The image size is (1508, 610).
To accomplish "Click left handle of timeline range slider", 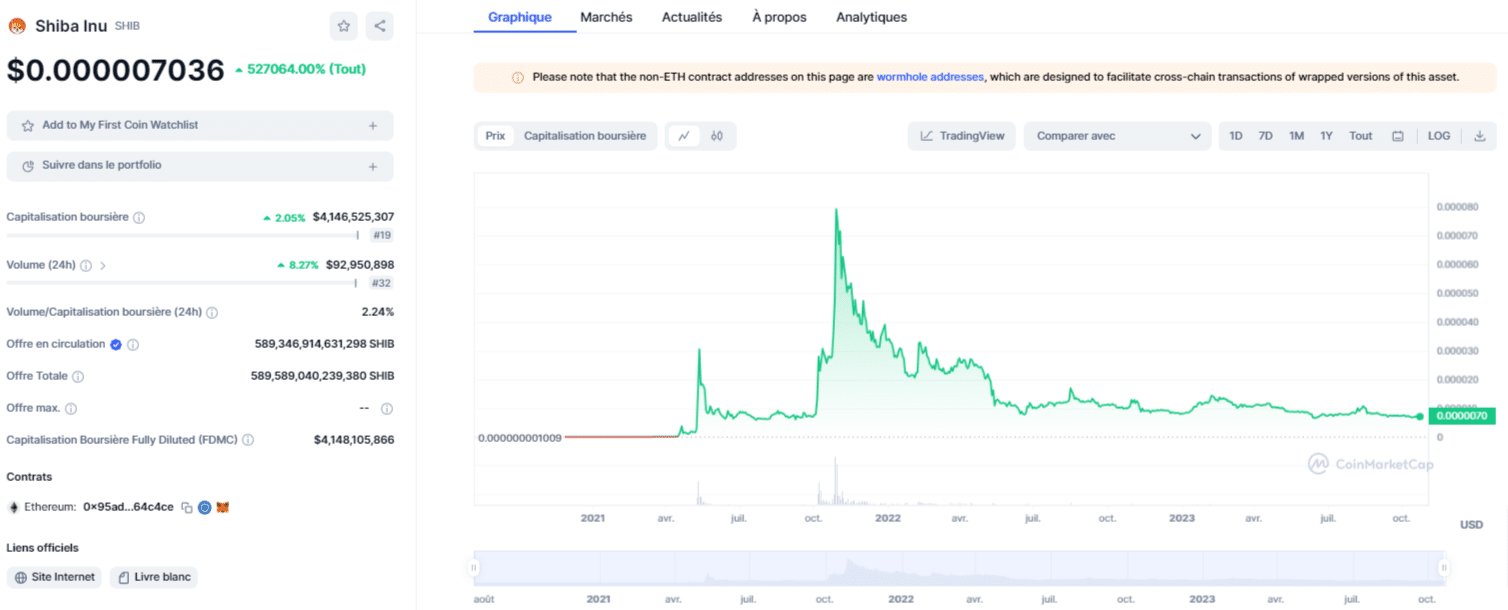I will 474,568.
